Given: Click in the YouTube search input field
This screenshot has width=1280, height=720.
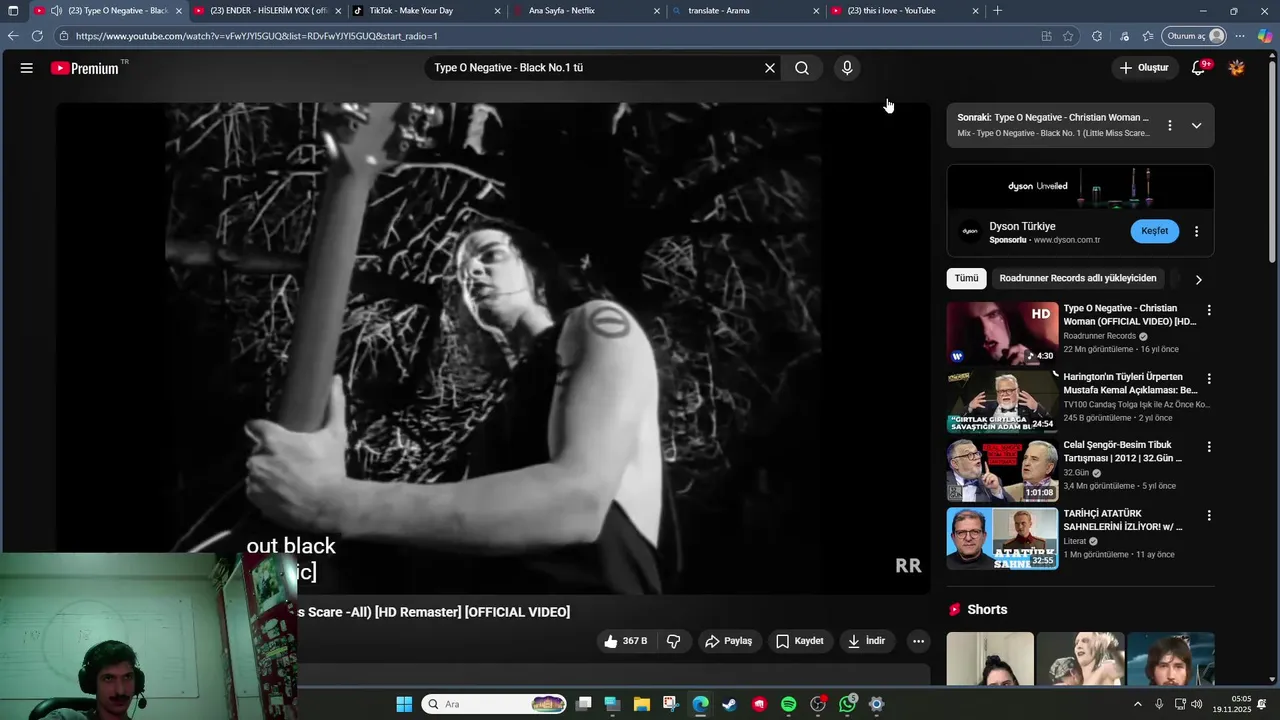Looking at the screenshot, I should click(595, 68).
